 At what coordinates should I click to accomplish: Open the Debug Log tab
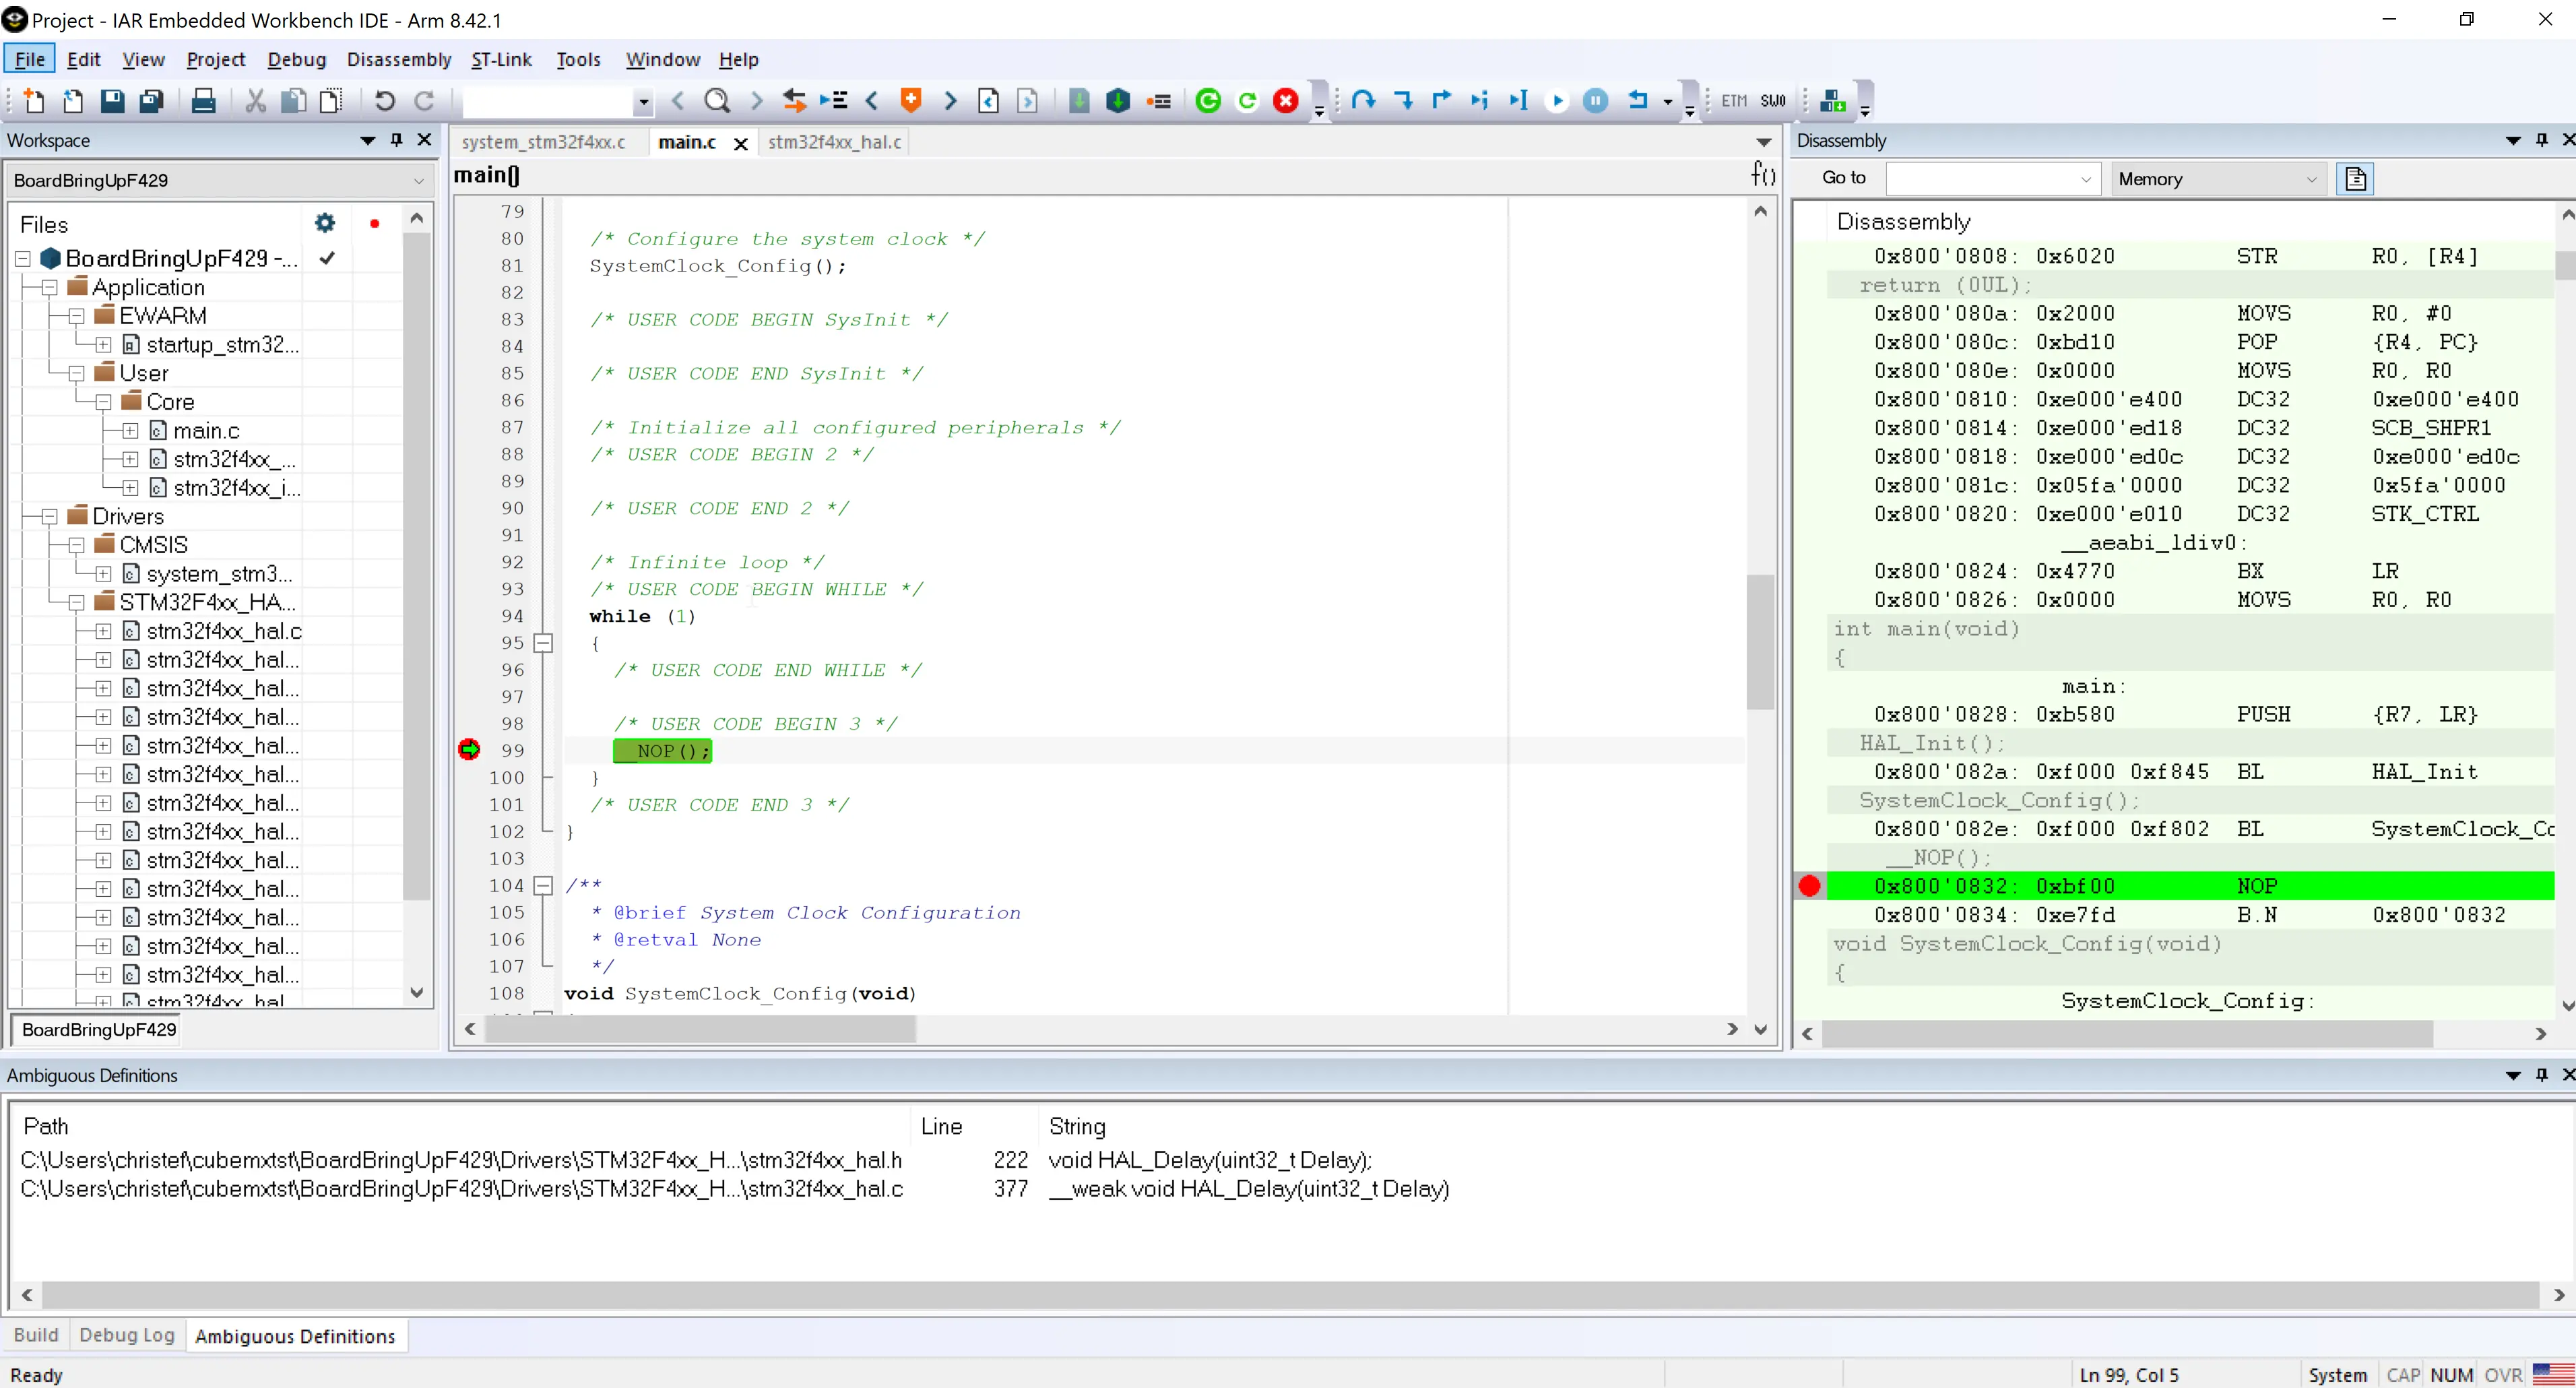(127, 1335)
